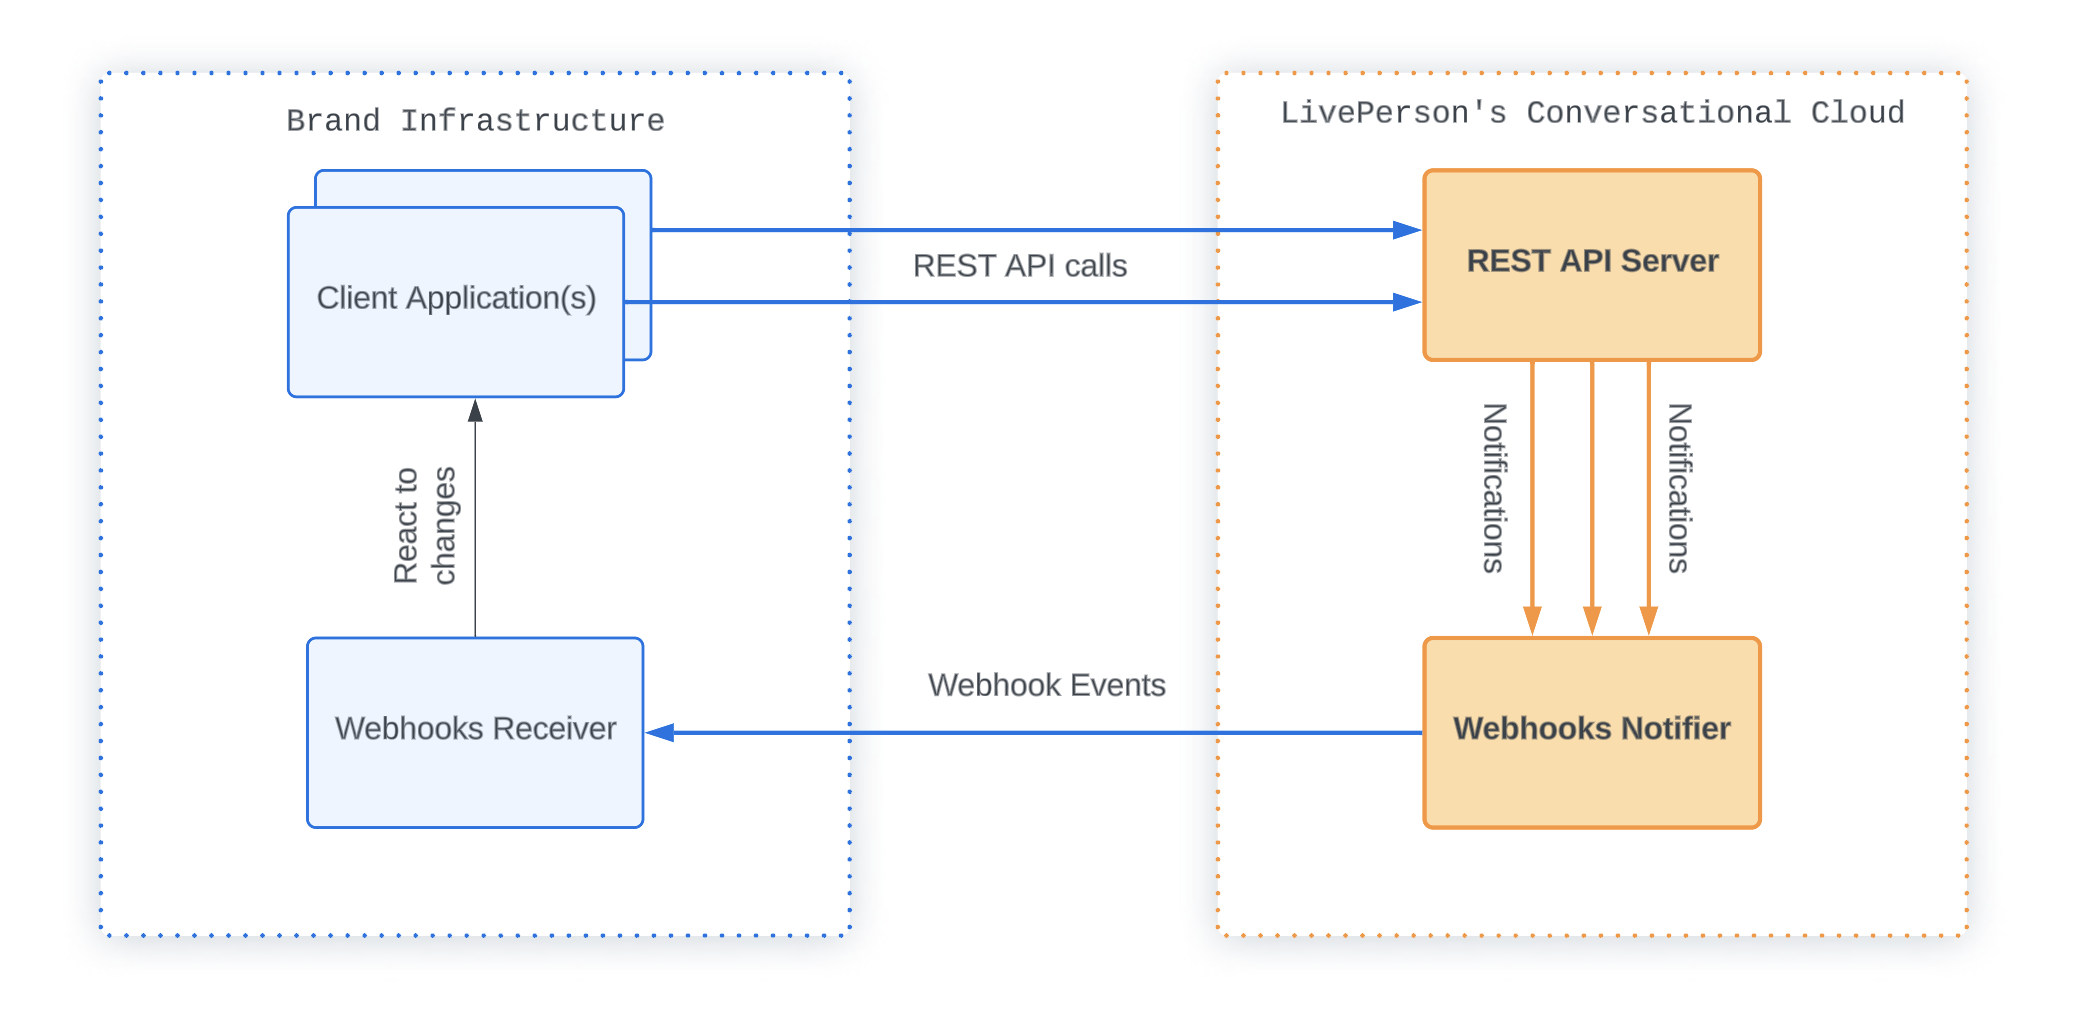Click the Webhooks Notifier box
The width and height of the screenshot is (2076, 1026).
(1592, 732)
